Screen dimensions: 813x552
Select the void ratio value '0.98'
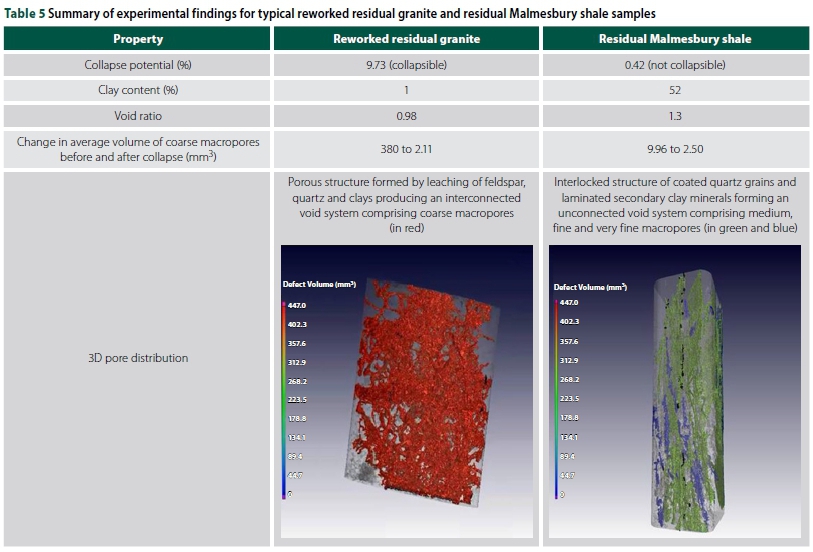point(406,116)
